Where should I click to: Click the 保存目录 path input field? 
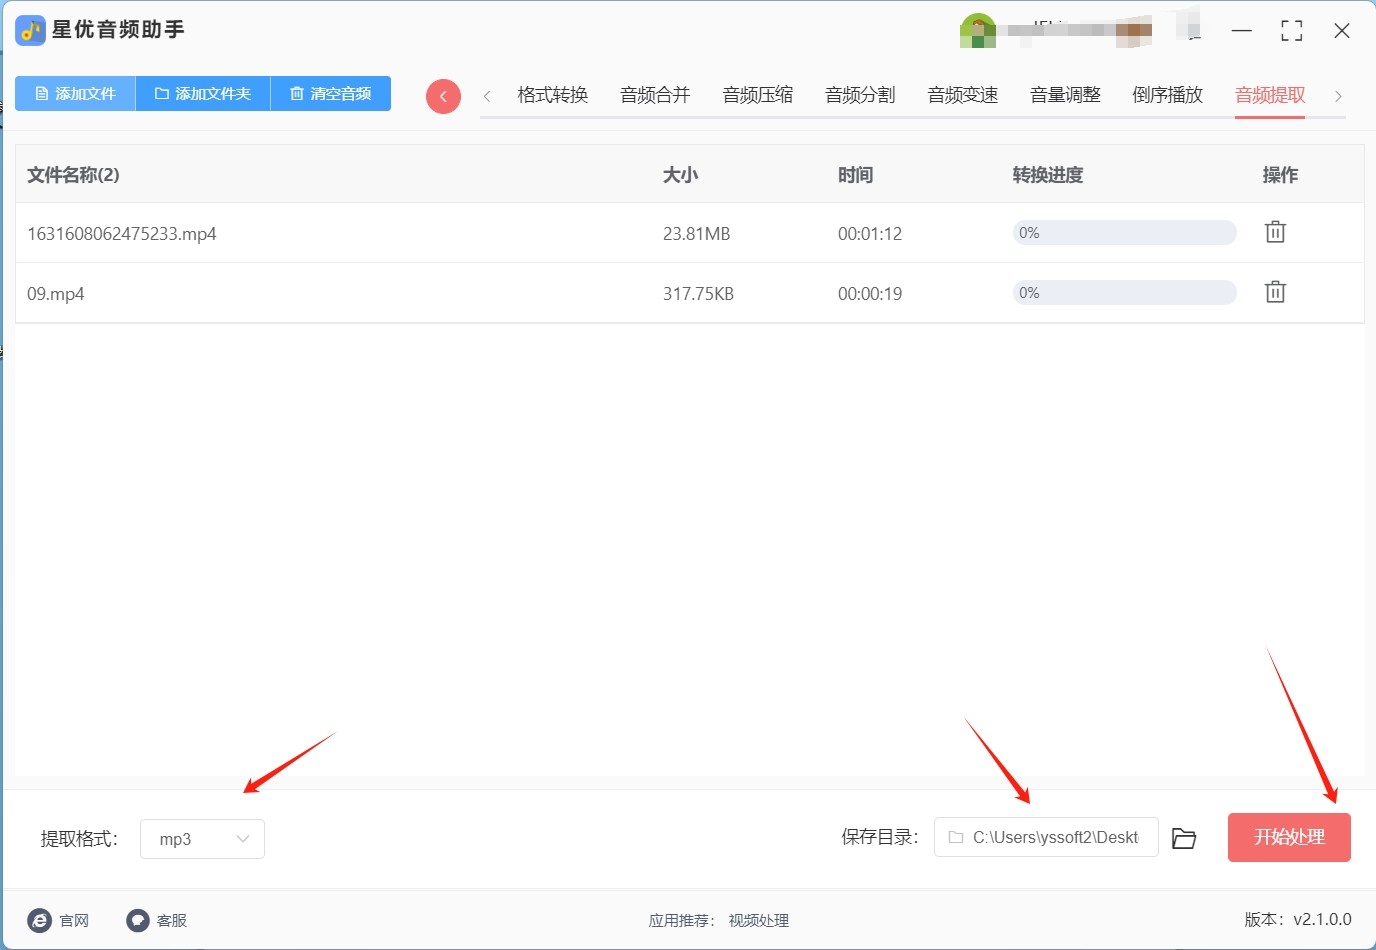point(1046,837)
